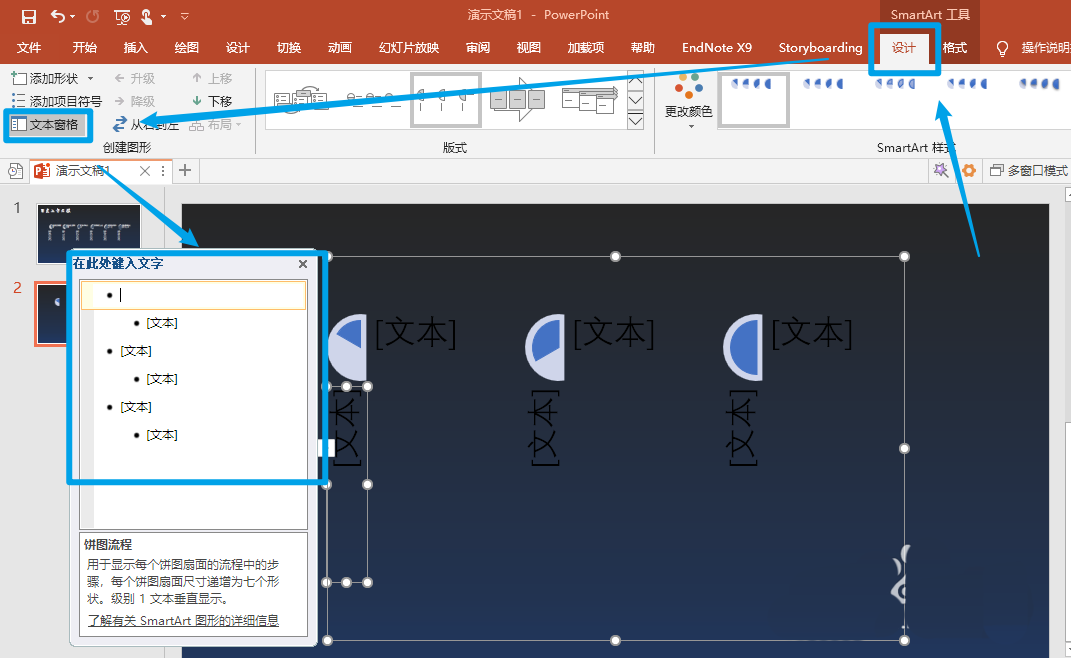This screenshot has height=658, width=1071.
Task: Close the 演示文稿1 document tab
Action: point(144,171)
